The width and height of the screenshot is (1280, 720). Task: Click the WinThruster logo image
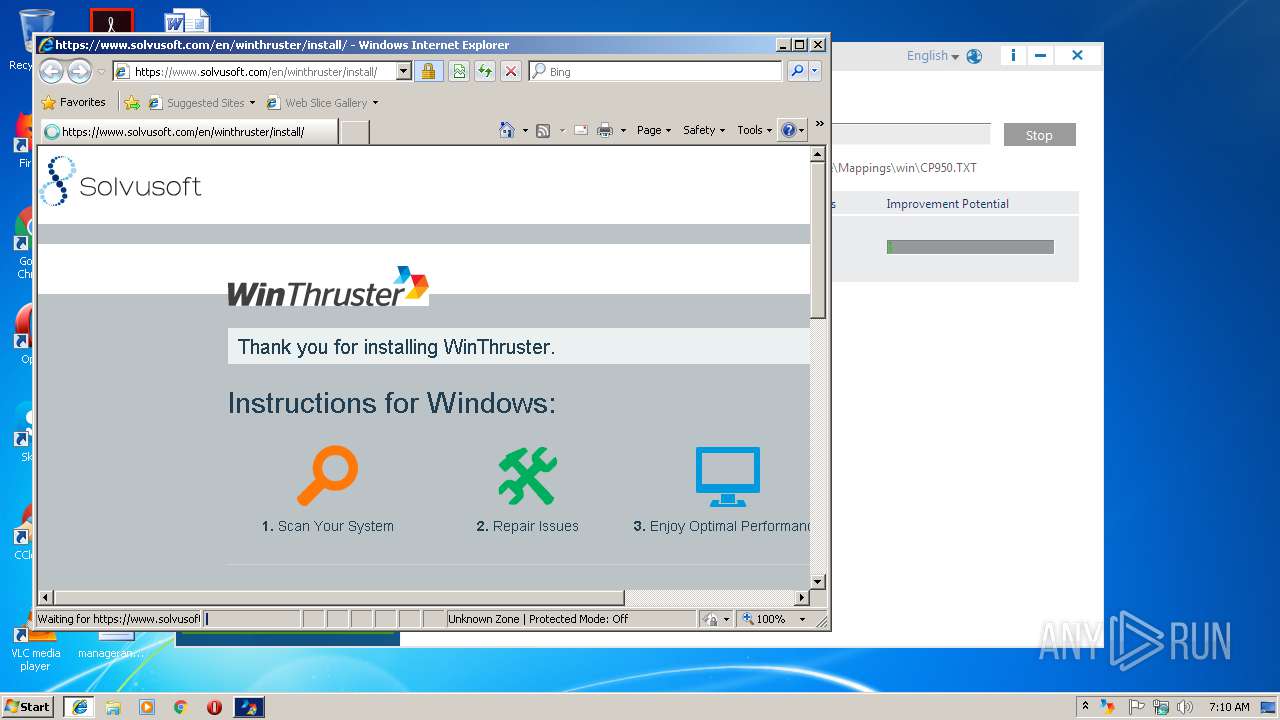pos(328,286)
